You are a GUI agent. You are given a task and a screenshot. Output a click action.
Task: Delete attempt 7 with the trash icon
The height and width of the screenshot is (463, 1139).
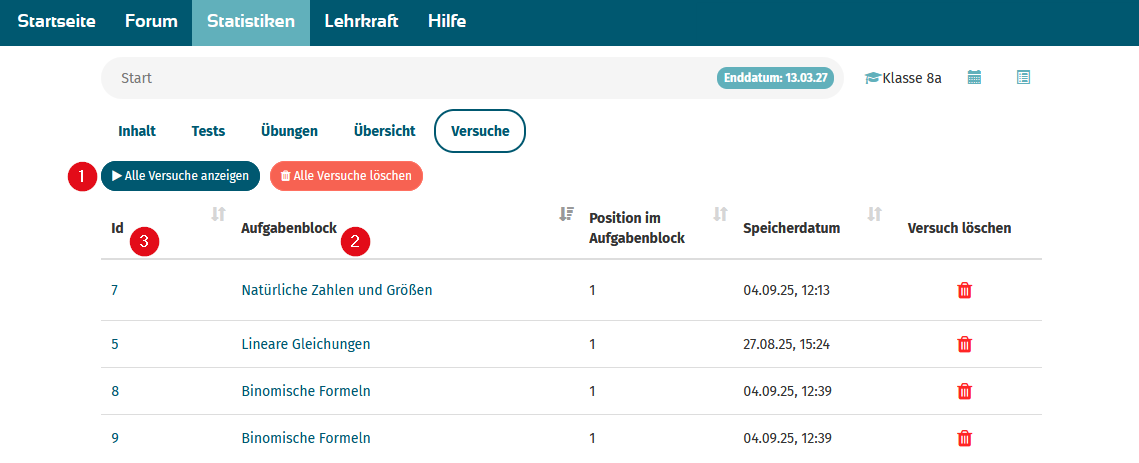coord(964,291)
